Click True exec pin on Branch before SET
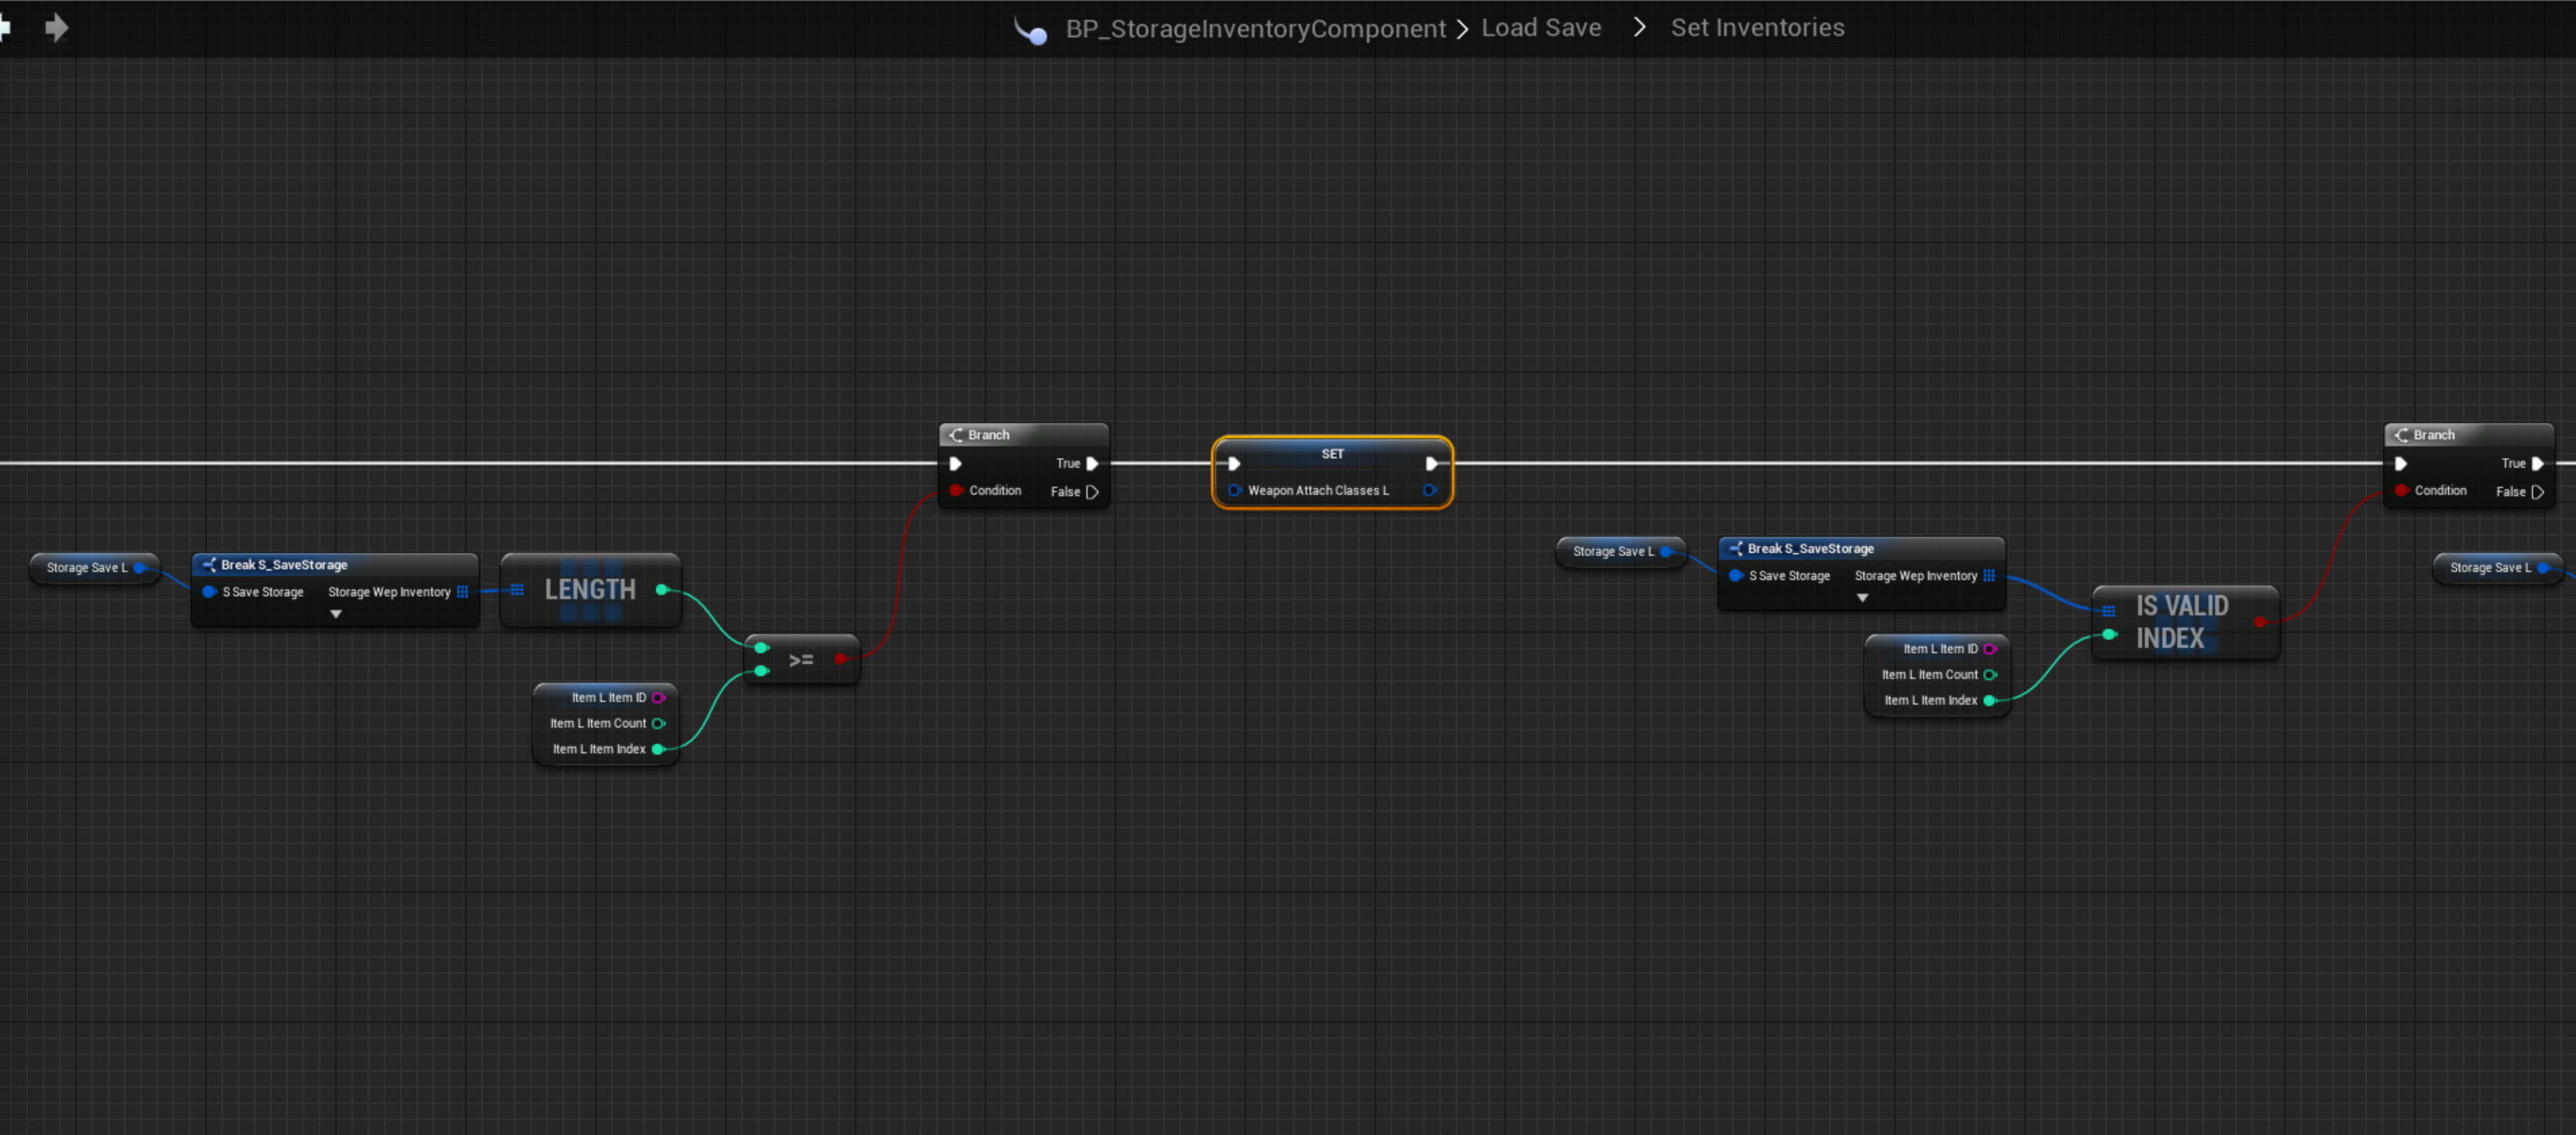Screen dimensions: 2576x1135 click(1092, 463)
